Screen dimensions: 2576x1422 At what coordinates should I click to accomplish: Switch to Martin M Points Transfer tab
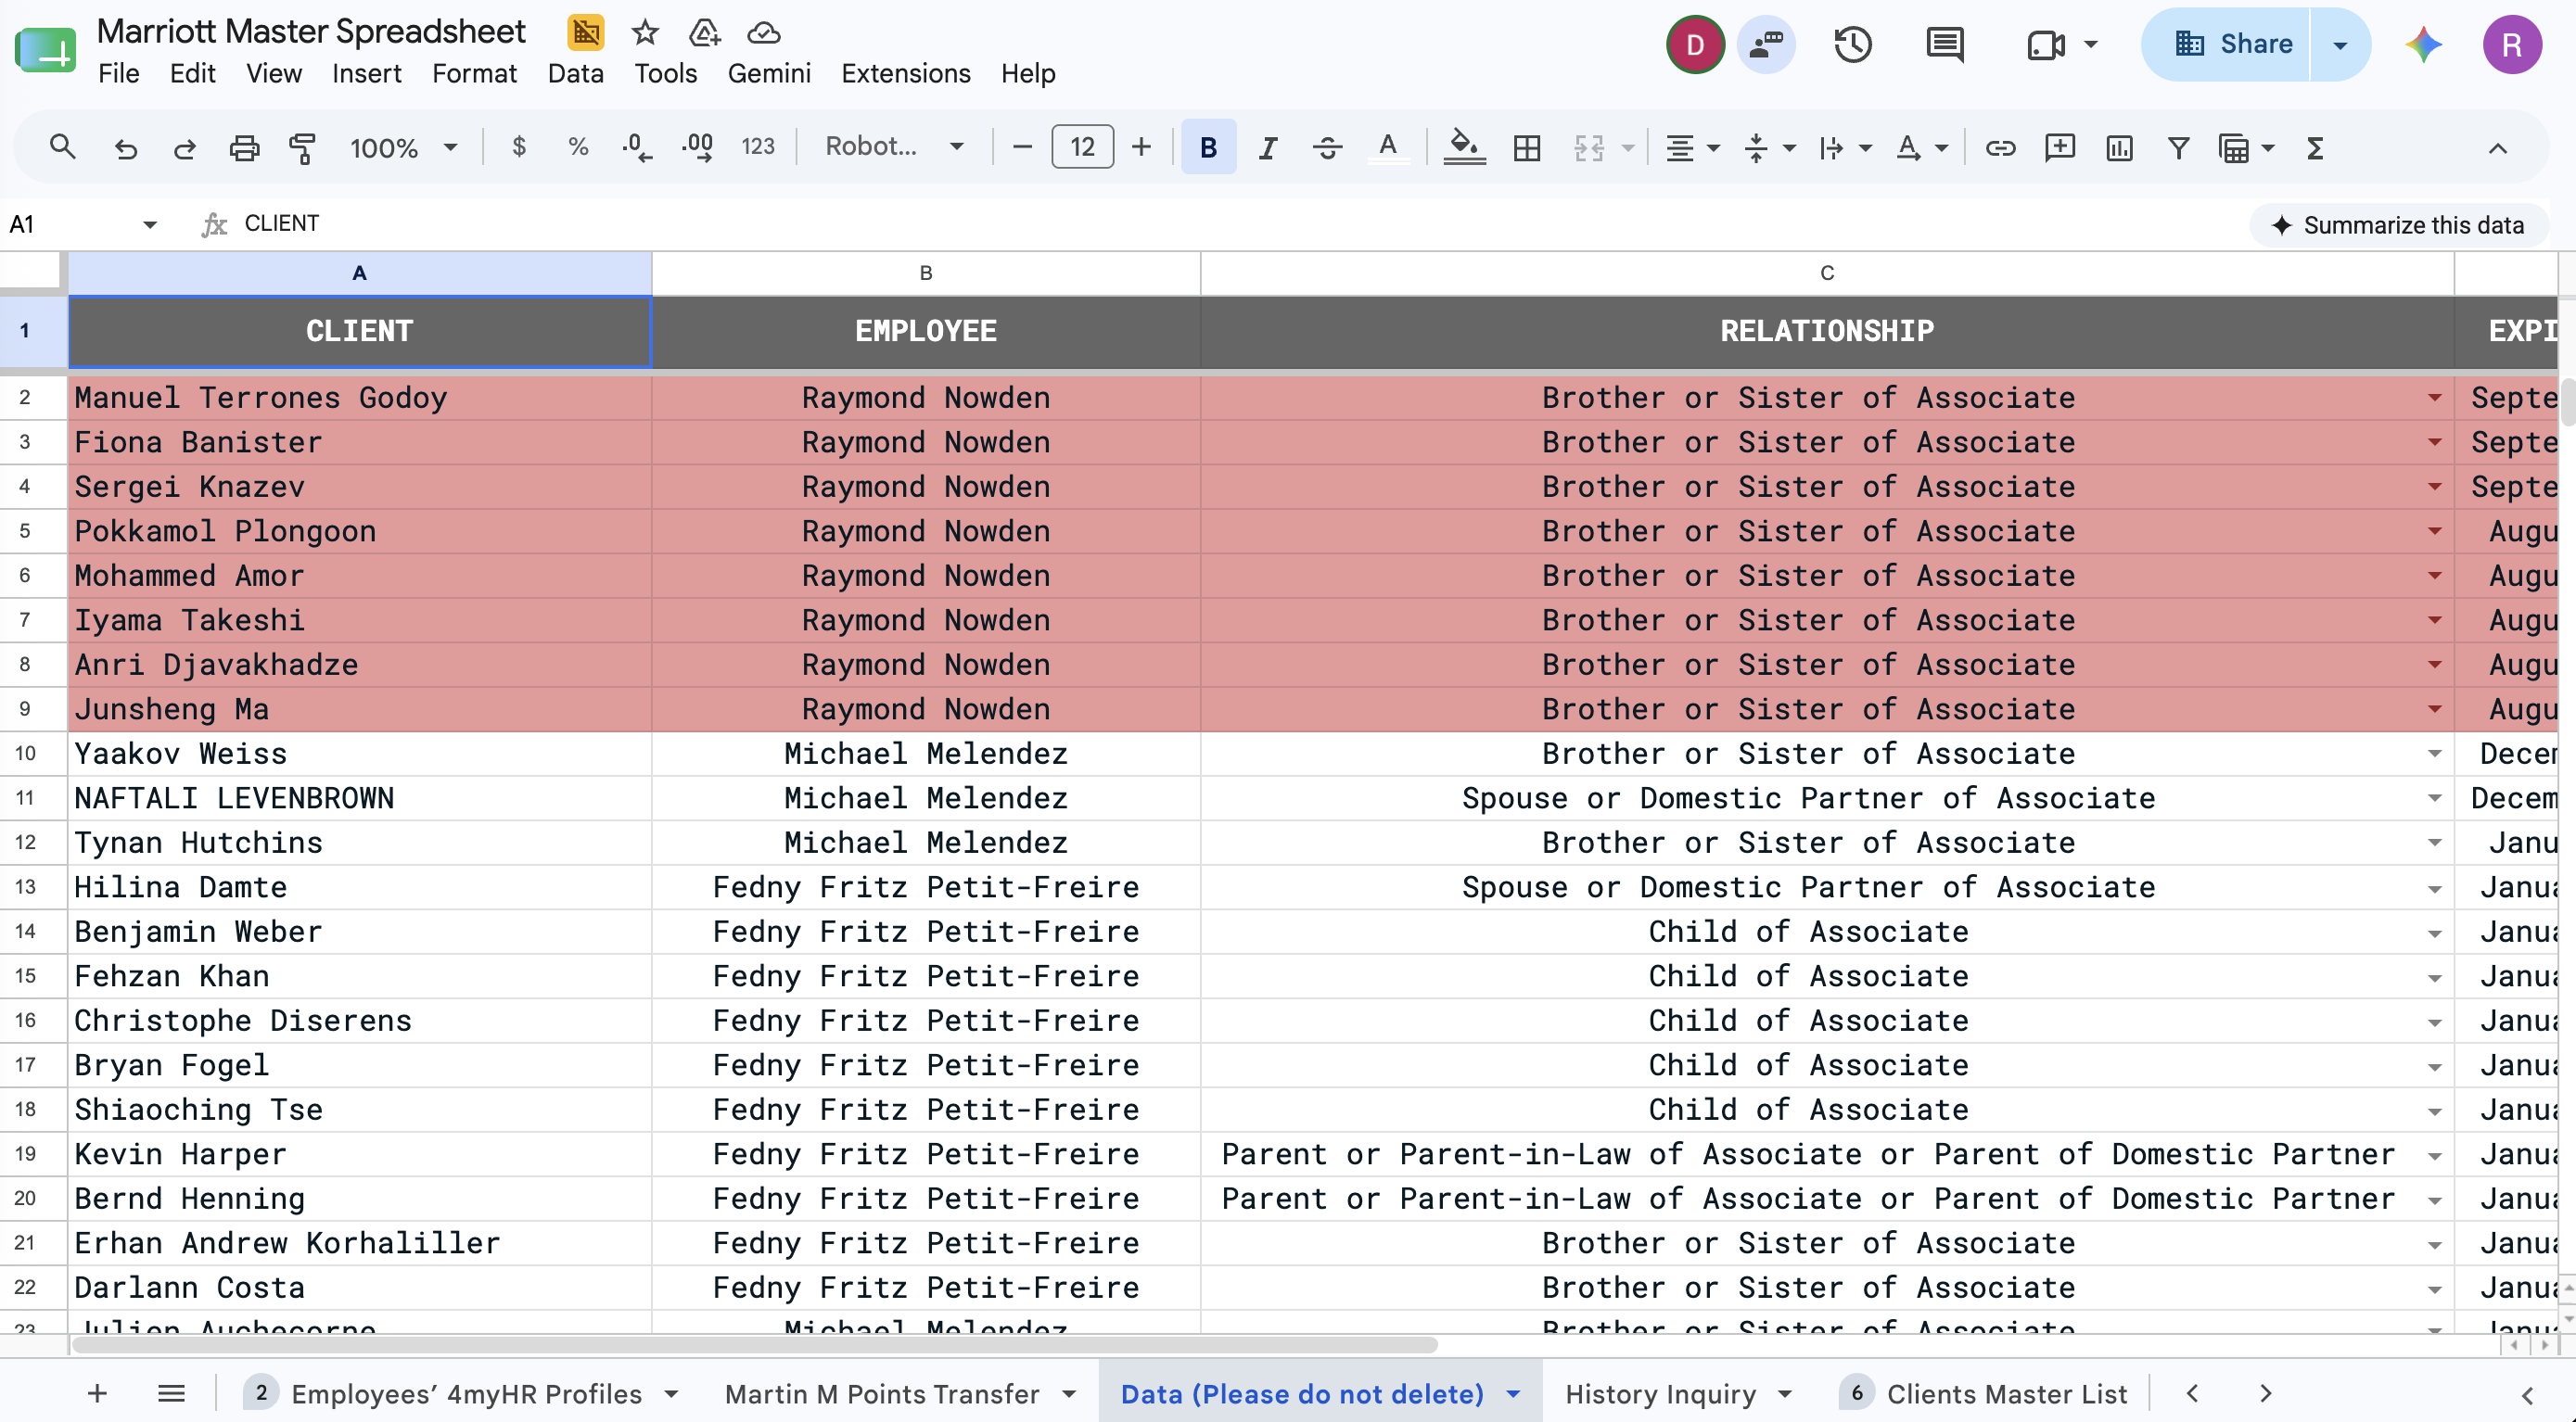[882, 1393]
